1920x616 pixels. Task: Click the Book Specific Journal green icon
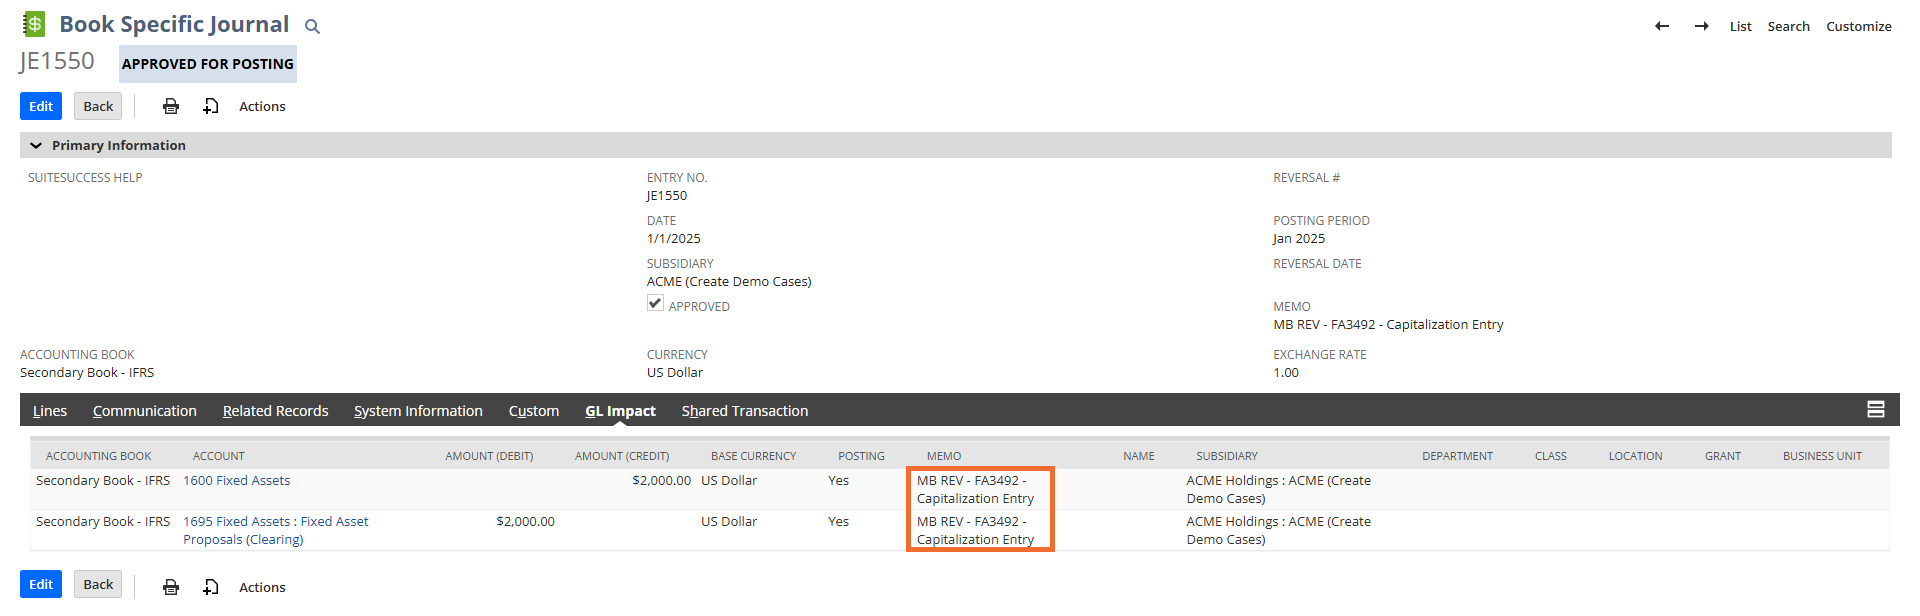[34, 24]
